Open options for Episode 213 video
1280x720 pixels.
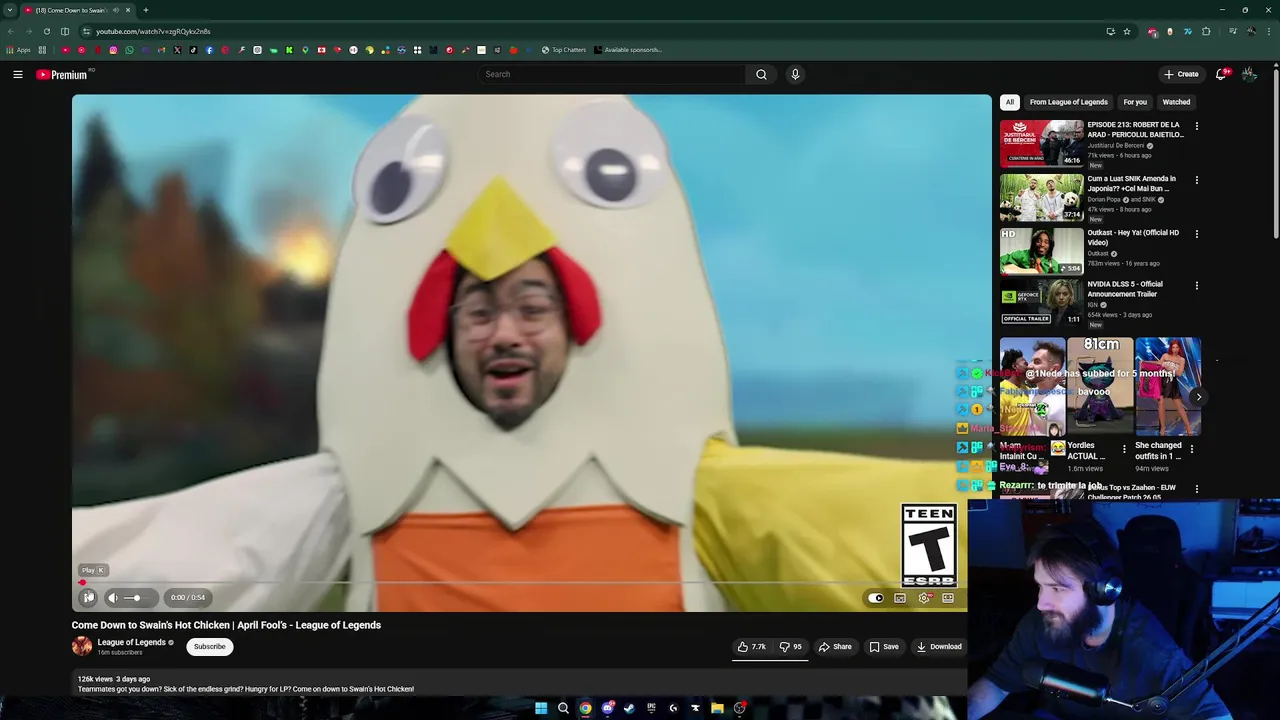click(1197, 126)
